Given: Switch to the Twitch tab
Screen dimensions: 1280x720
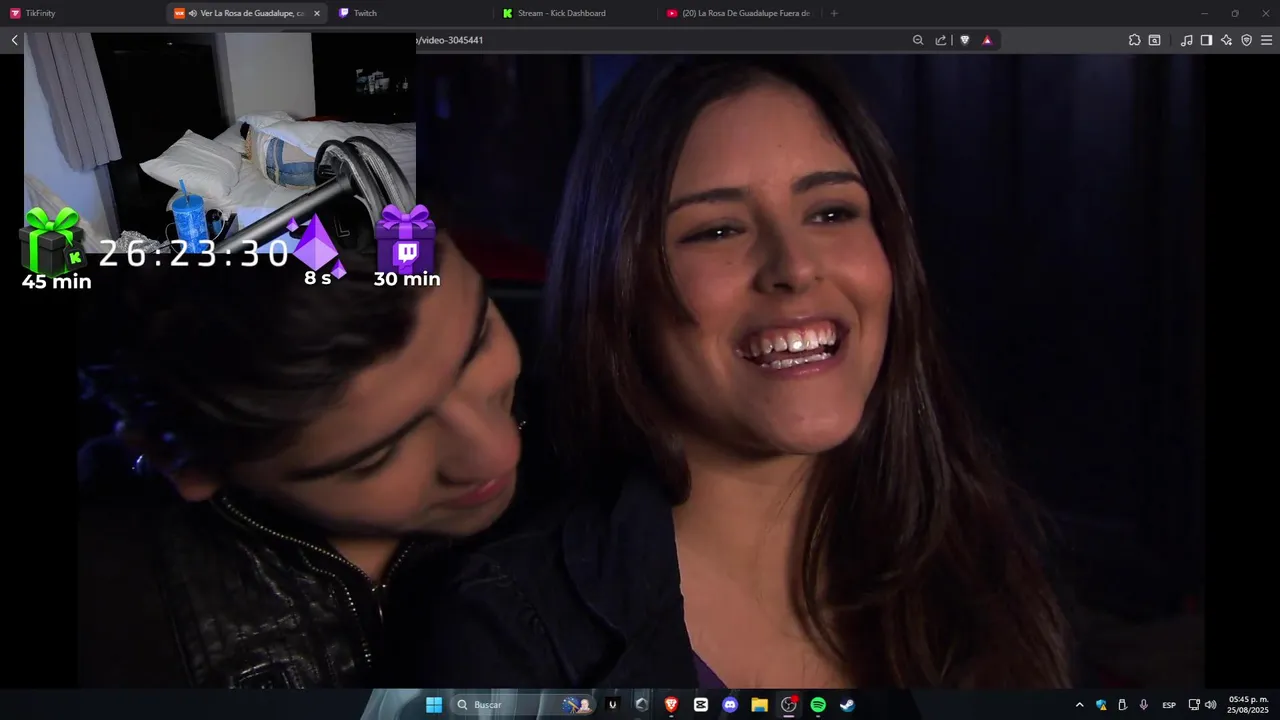Looking at the screenshot, I should (x=411, y=13).
